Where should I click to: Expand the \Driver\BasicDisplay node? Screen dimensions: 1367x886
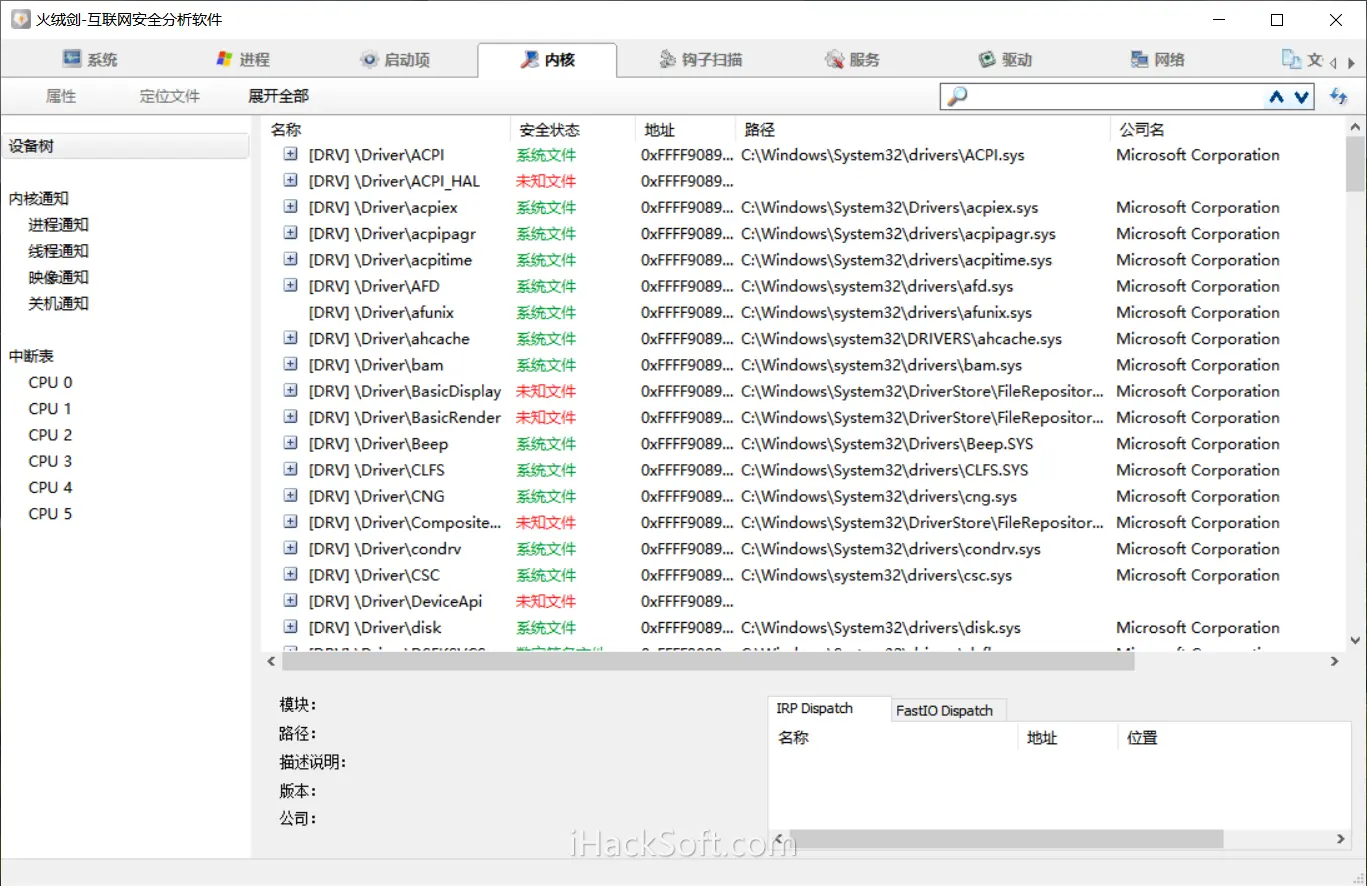tap(290, 390)
